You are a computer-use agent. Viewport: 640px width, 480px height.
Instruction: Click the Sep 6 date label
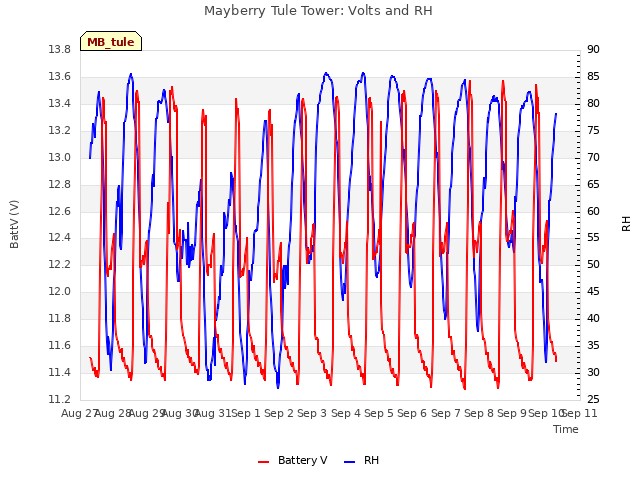click(412, 413)
